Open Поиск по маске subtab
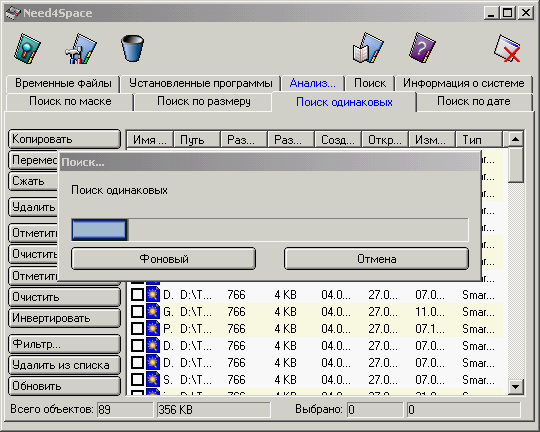The width and height of the screenshot is (540, 432). [x=70, y=102]
